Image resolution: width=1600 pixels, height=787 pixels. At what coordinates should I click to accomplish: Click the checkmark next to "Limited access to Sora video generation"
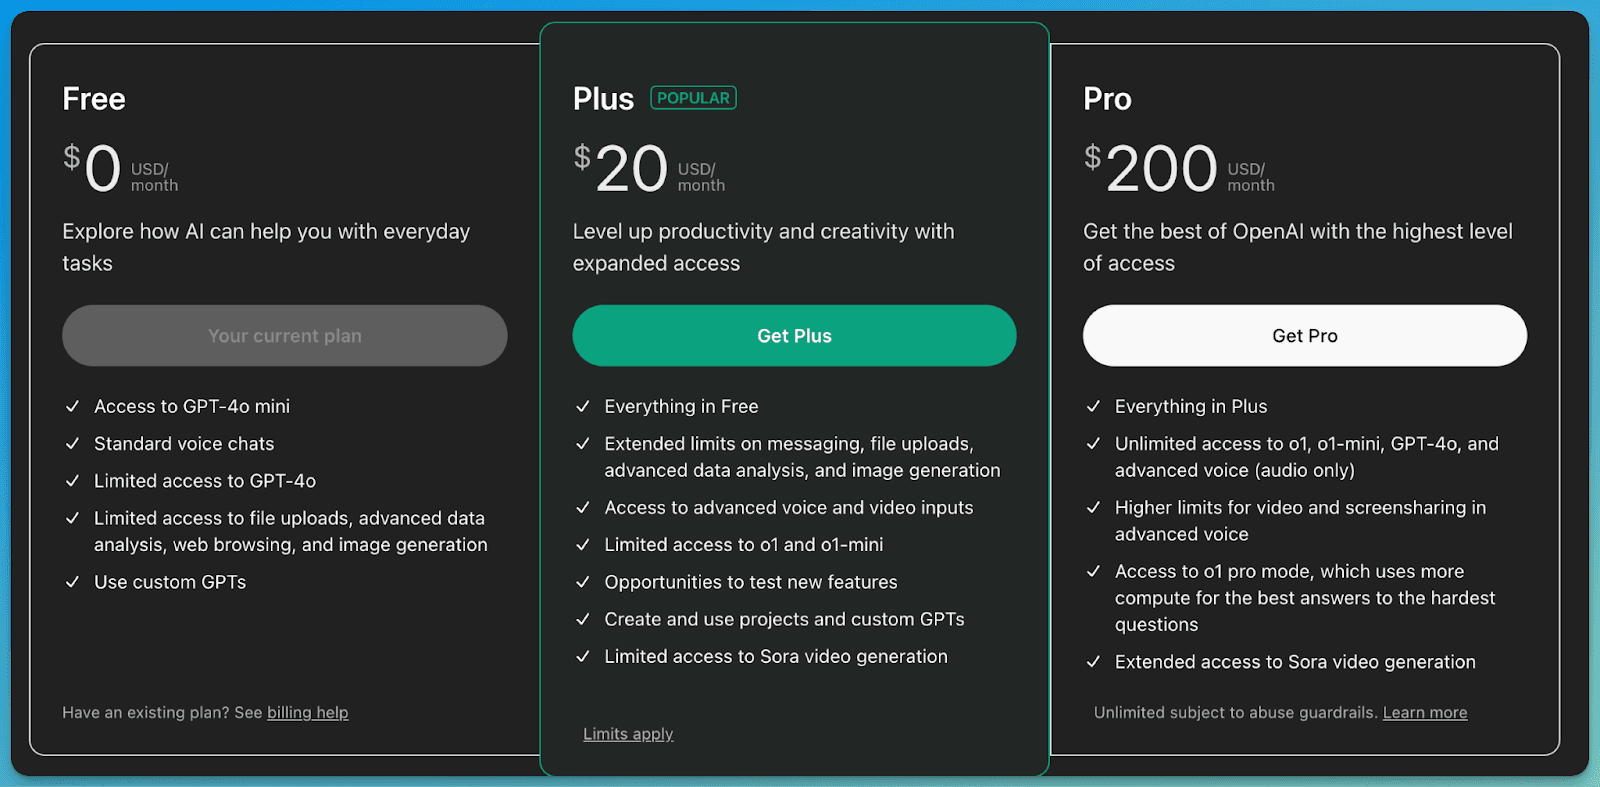point(583,656)
